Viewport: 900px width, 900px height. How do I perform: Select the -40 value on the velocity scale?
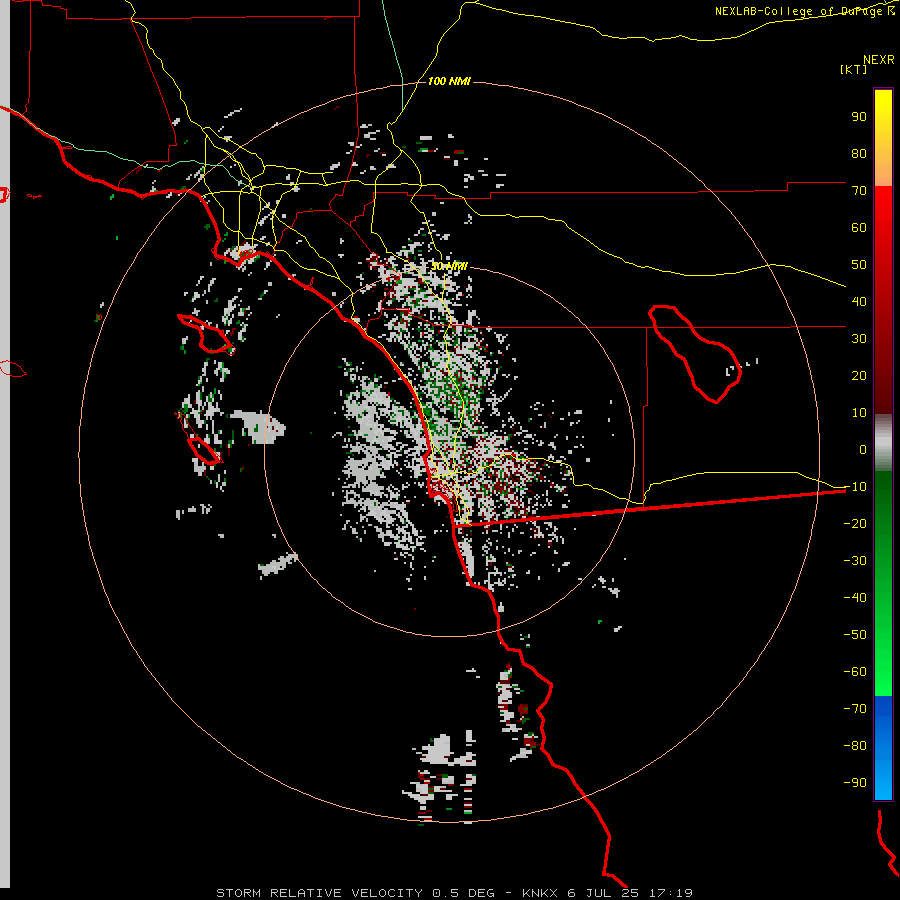855,598
